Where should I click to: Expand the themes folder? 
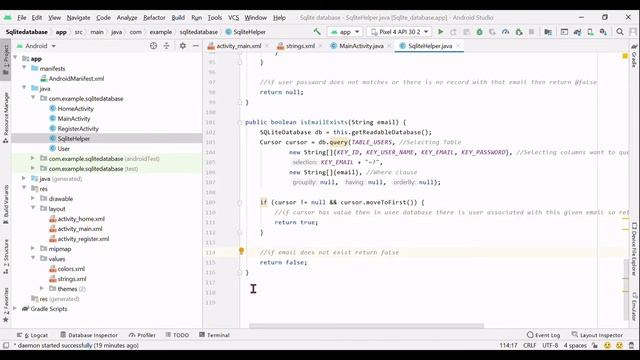click(42, 289)
